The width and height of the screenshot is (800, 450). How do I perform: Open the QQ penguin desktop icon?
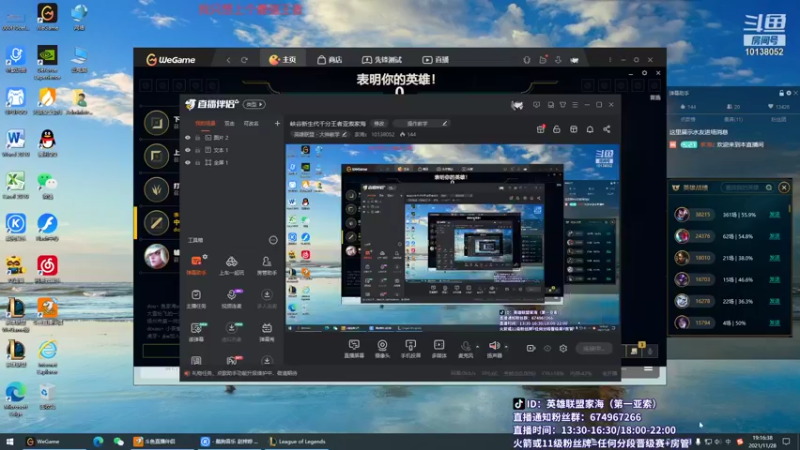tap(47, 143)
